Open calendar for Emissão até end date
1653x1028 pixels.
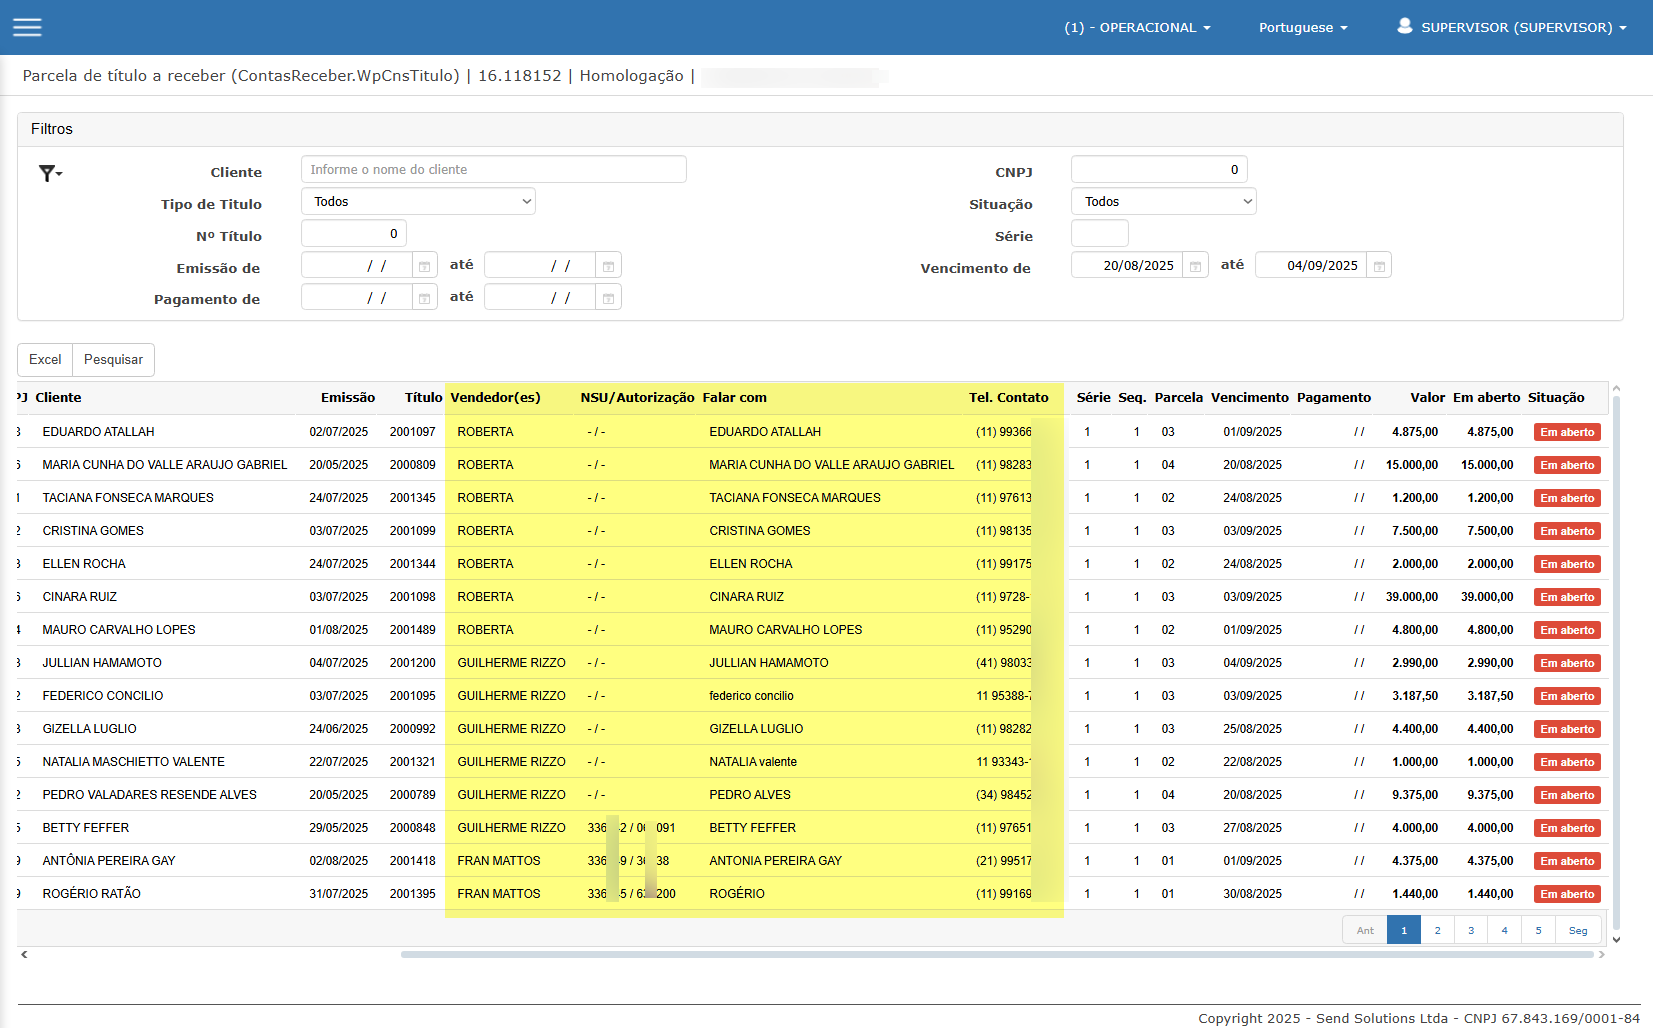(x=608, y=266)
